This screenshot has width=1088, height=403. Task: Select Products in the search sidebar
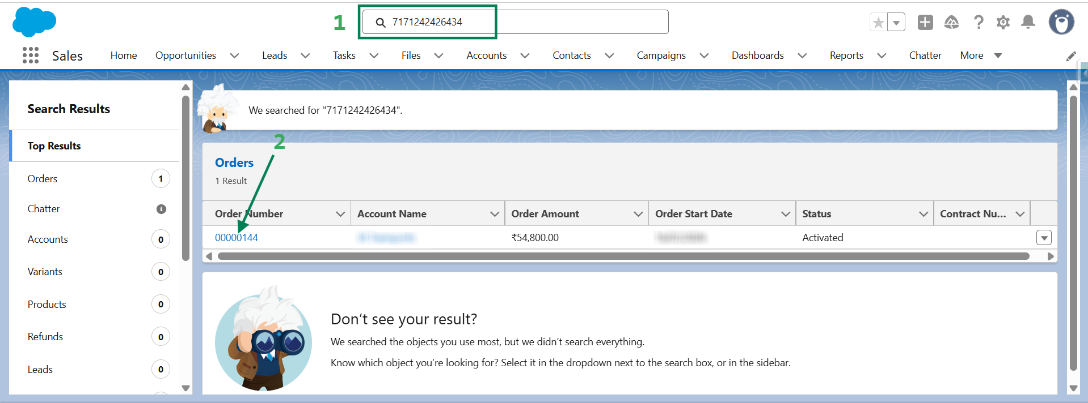pyautogui.click(x=94, y=305)
